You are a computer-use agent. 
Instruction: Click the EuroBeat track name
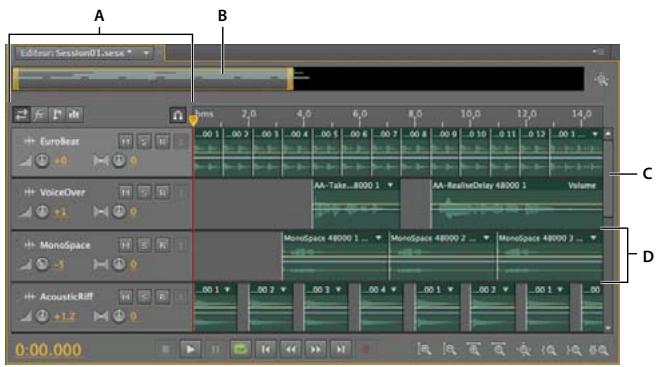[x=59, y=142]
